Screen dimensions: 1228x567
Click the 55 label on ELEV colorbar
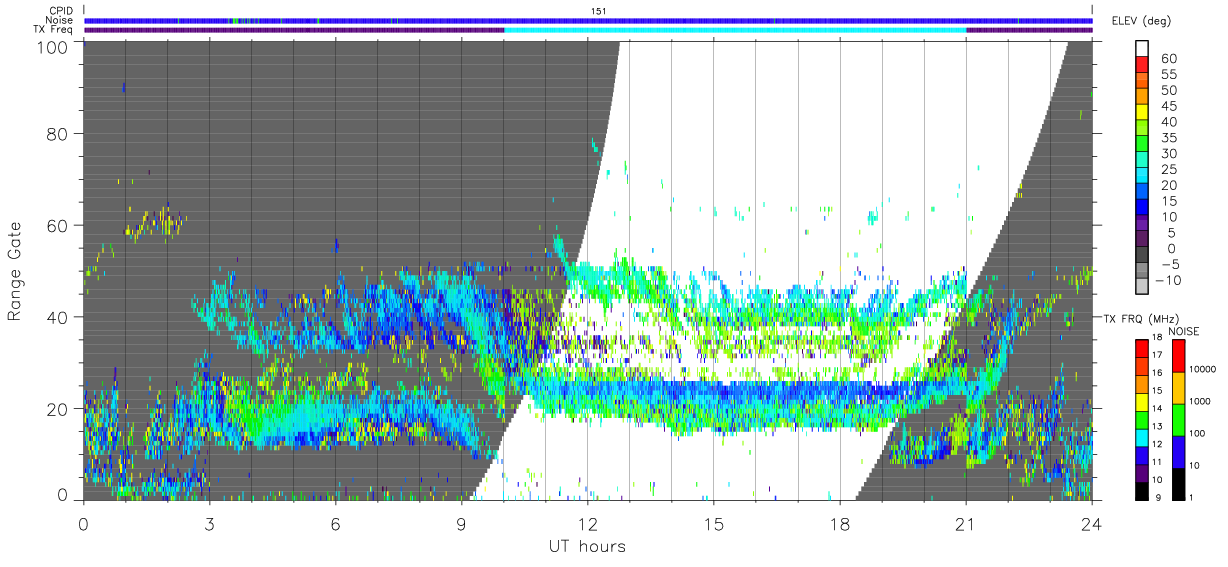(1168, 74)
